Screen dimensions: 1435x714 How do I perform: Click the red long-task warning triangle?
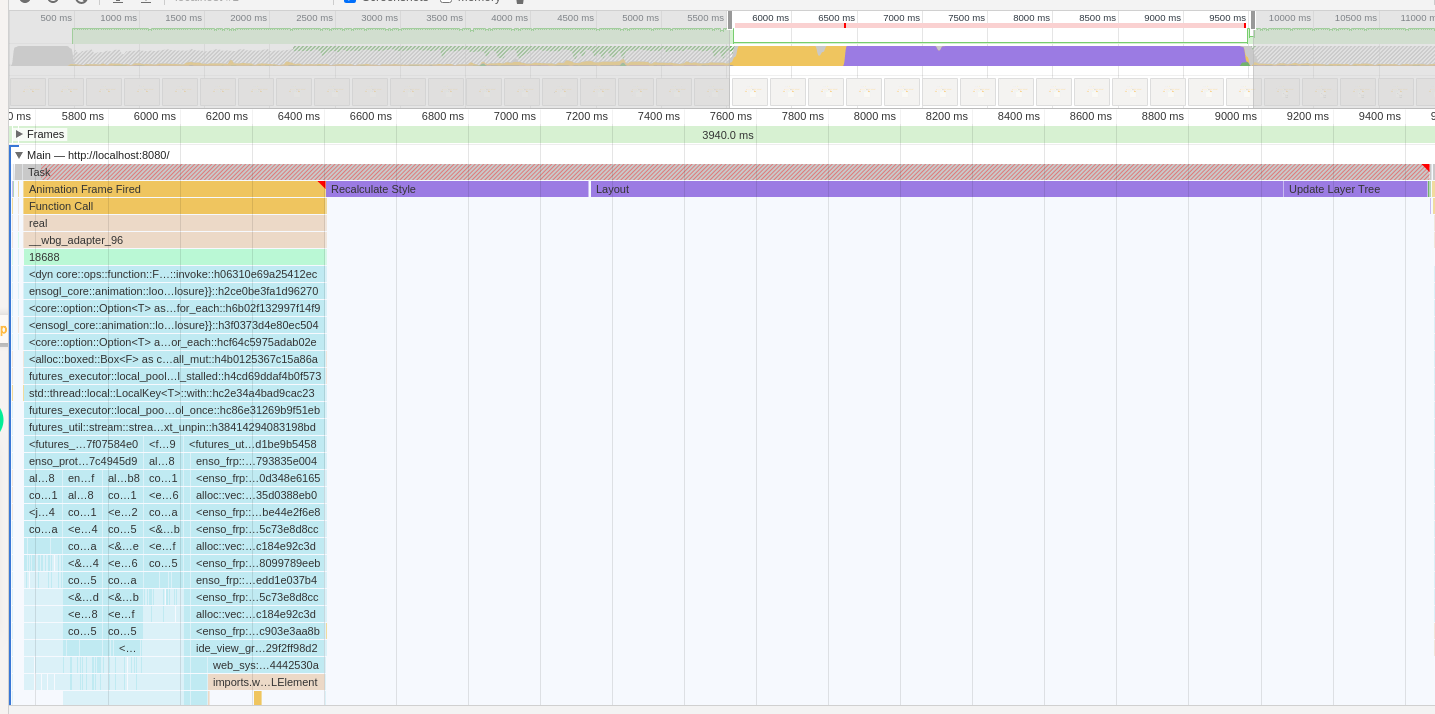coord(1426,168)
